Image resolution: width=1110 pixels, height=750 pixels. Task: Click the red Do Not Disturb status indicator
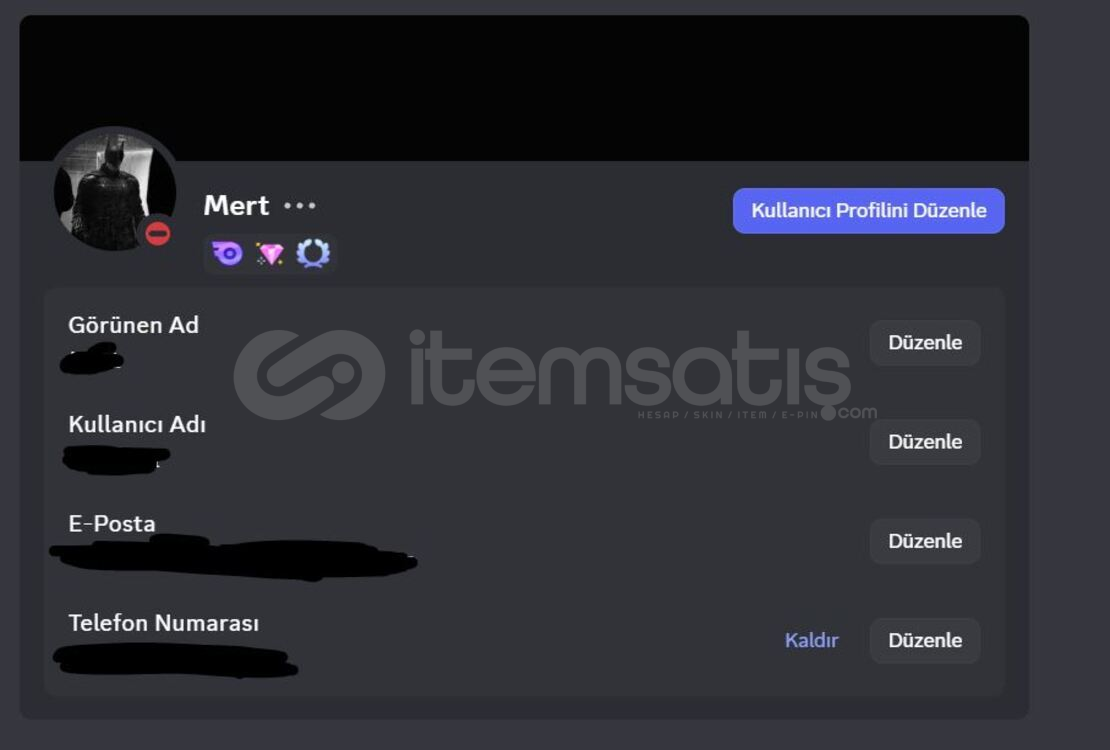pos(158,233)
